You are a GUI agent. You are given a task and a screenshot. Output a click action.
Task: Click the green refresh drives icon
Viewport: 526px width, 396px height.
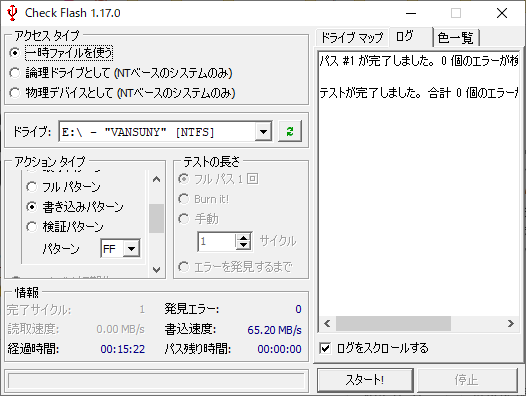click(x=290, y=131)
